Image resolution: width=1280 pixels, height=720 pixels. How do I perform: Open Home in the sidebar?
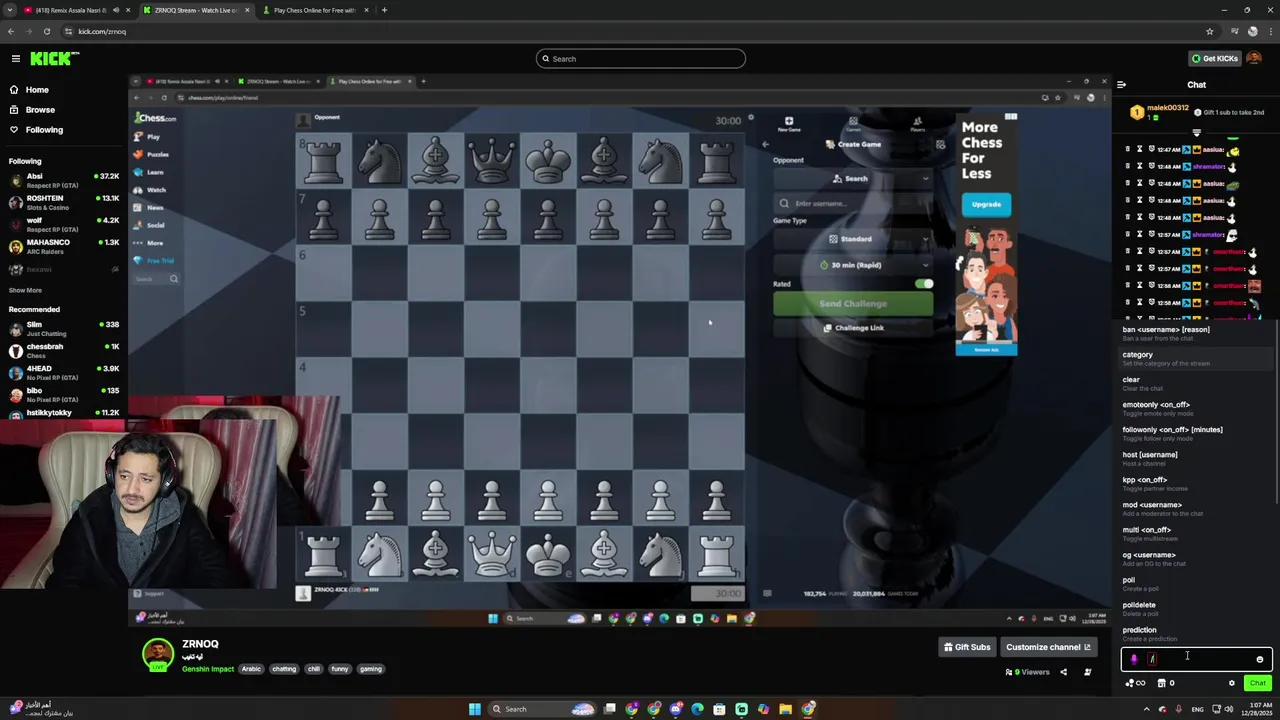37,90
